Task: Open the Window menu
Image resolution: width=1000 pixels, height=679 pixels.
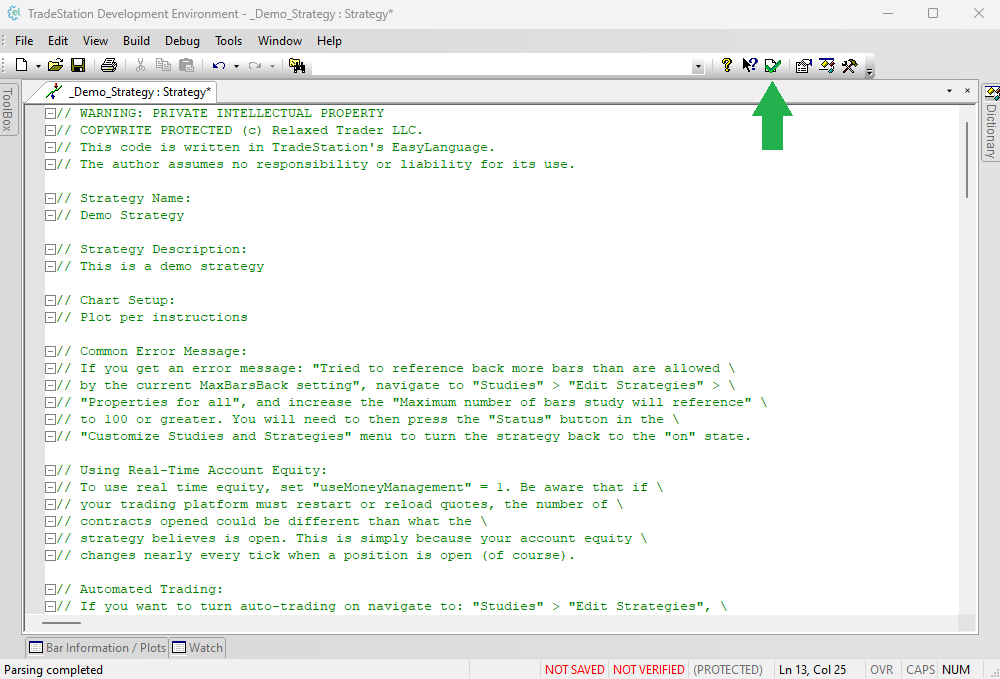Action: tap(280, 41)
